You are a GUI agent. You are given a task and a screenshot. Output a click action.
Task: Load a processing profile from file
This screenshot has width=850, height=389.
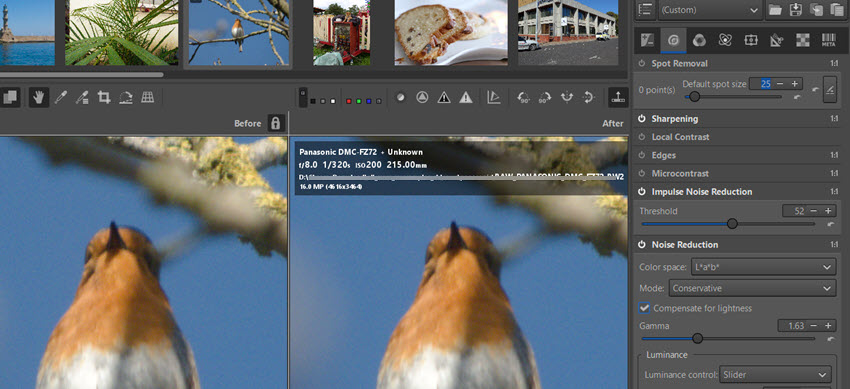(x=775, y=10)
